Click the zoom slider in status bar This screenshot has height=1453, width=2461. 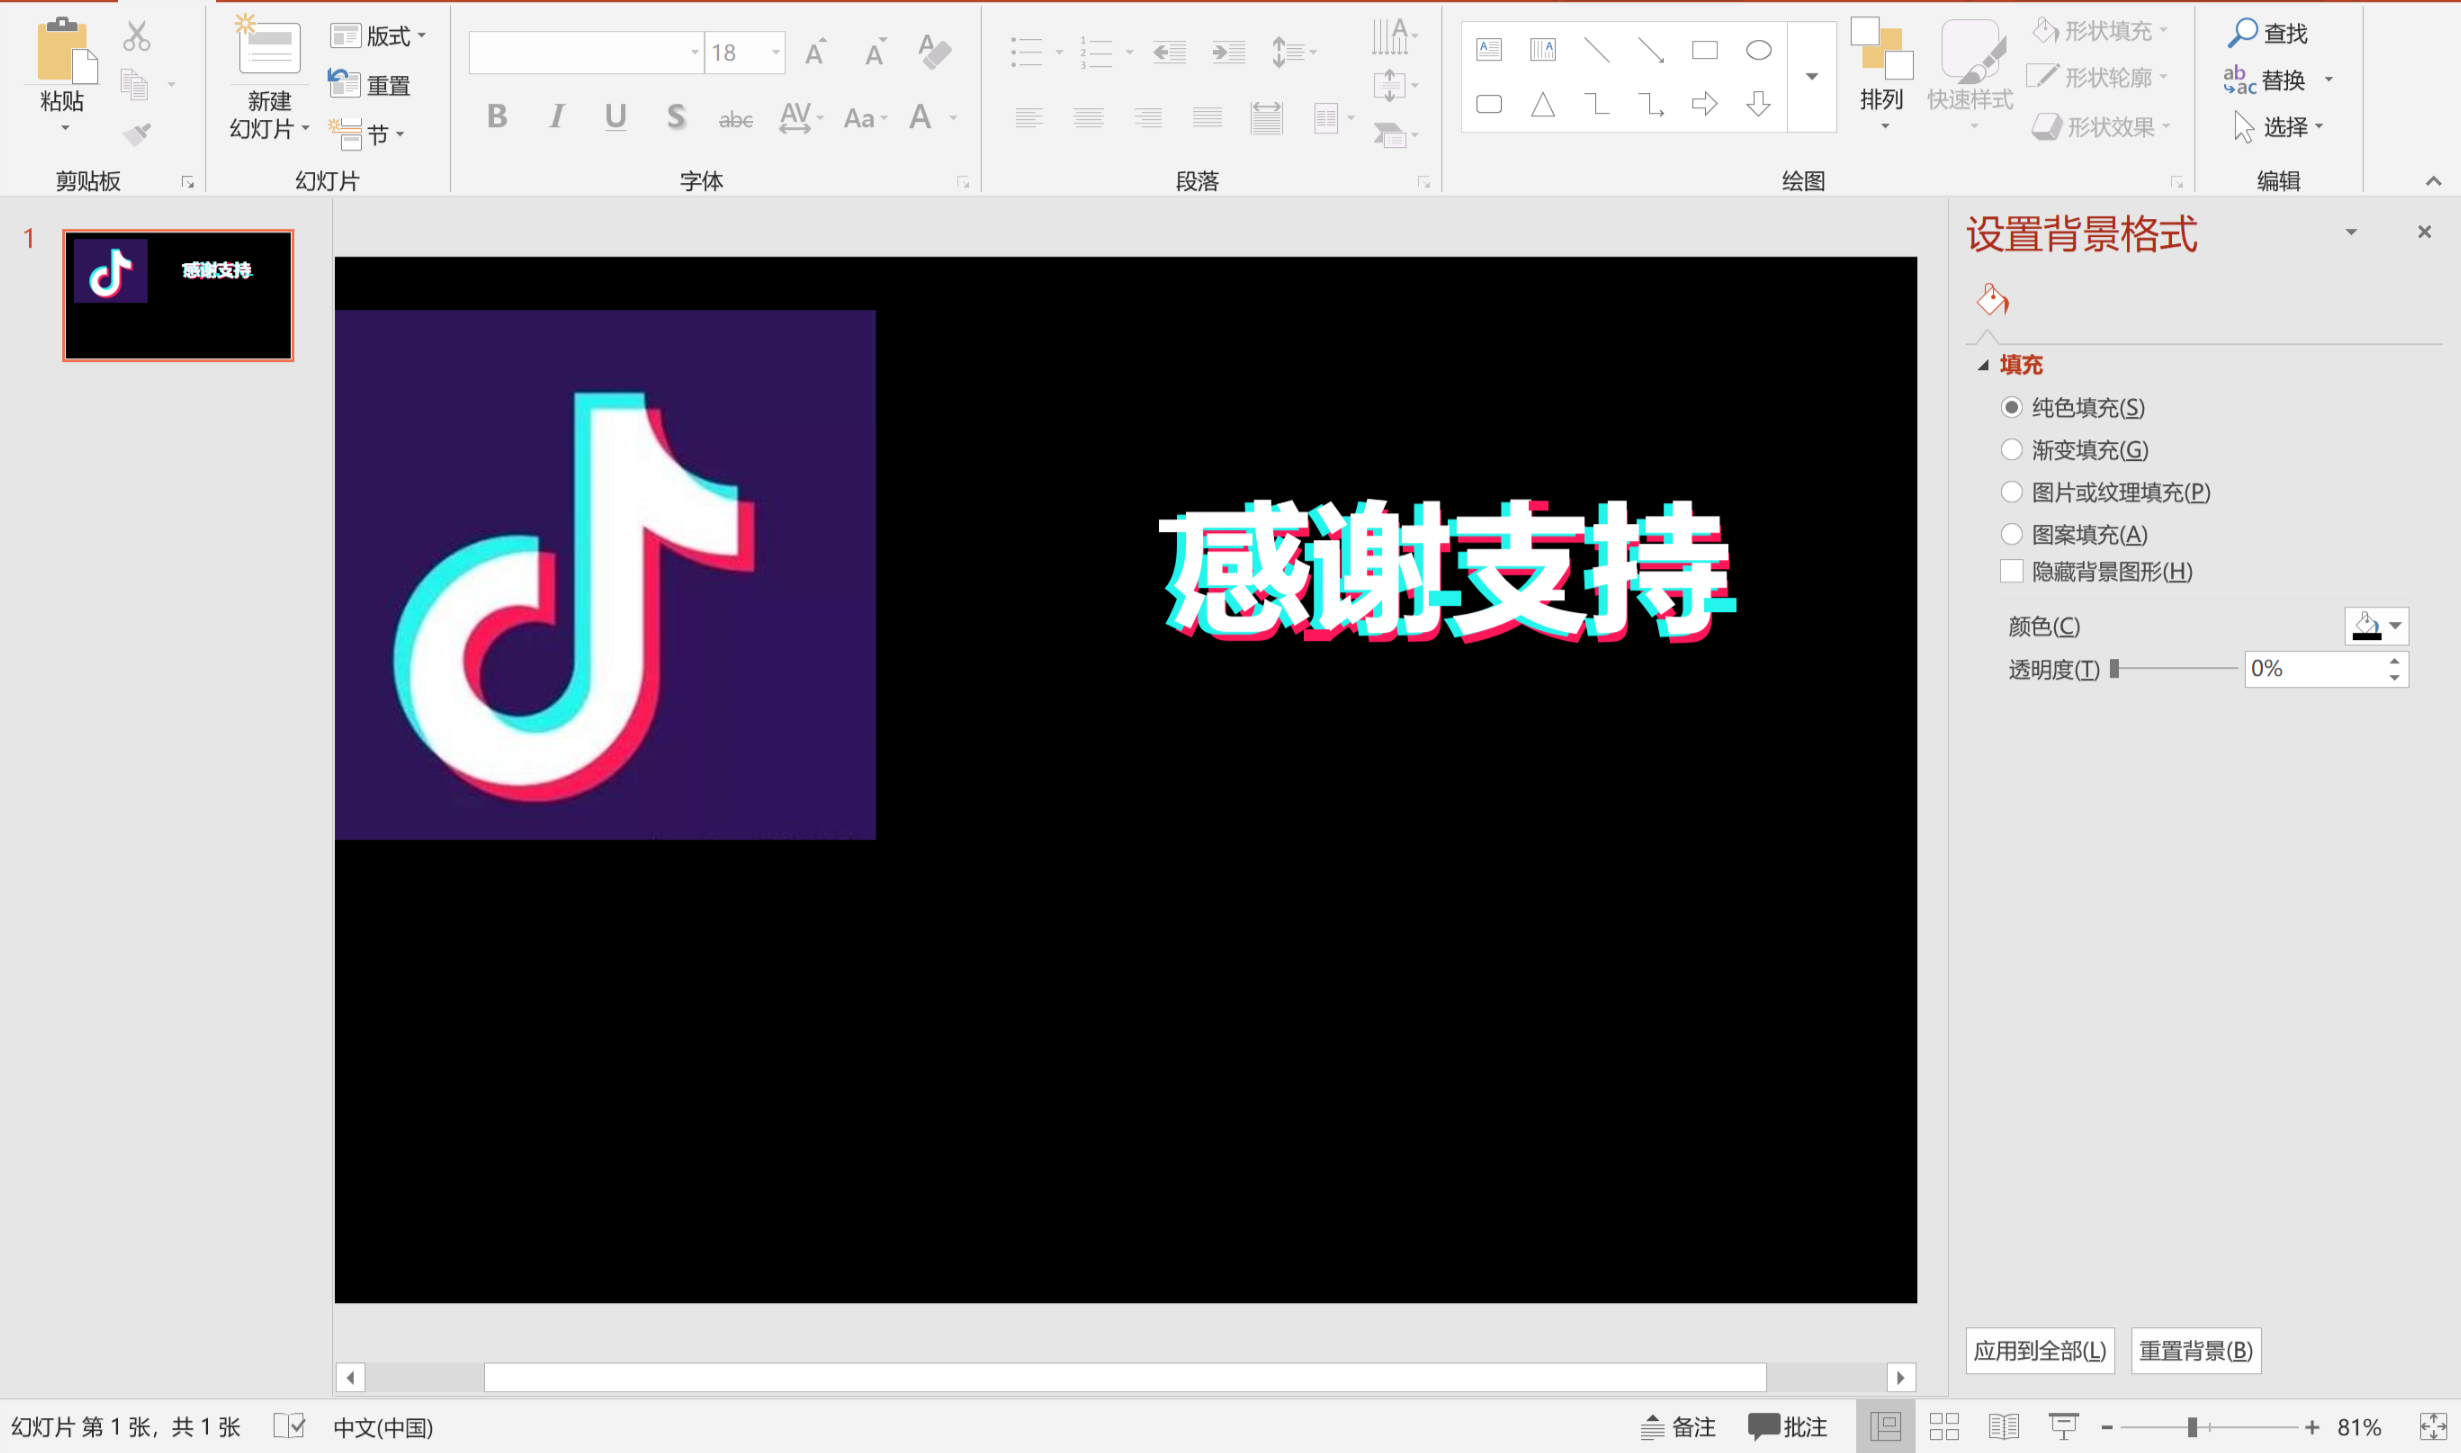[2208, 1427]
